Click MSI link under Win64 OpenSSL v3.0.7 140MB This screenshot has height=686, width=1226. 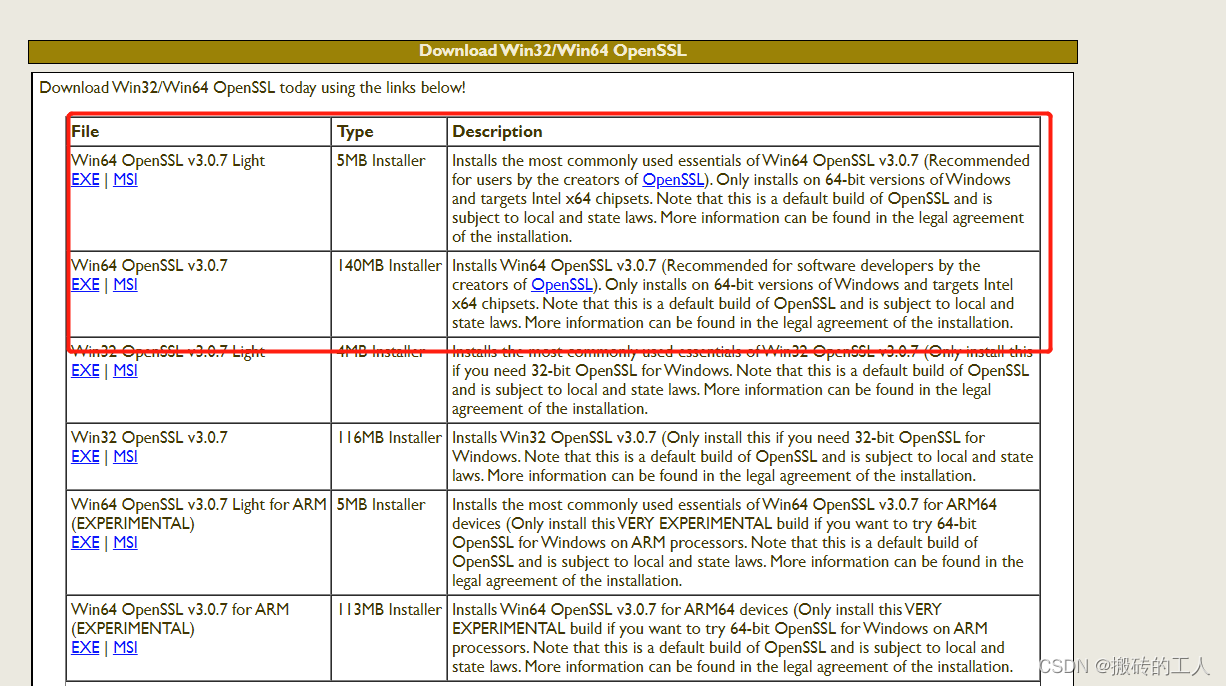click(x=125, y=285)
